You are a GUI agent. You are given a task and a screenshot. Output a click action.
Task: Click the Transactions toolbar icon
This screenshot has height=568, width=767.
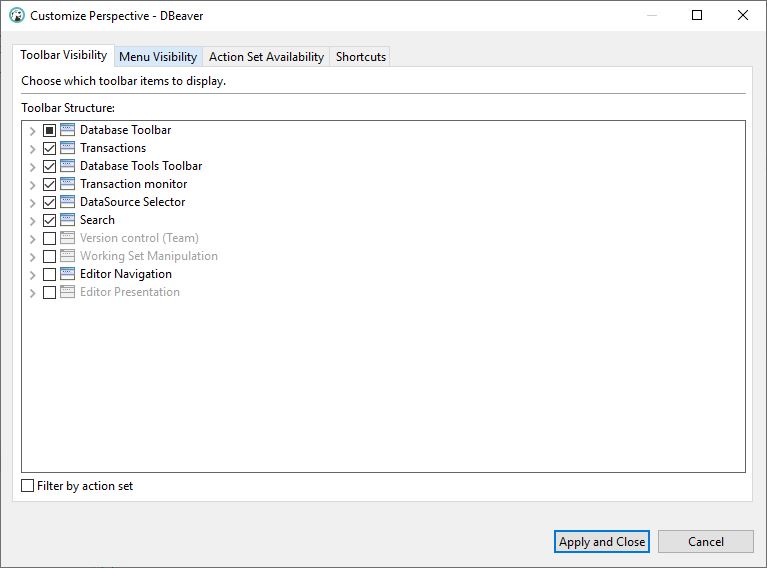68,148
